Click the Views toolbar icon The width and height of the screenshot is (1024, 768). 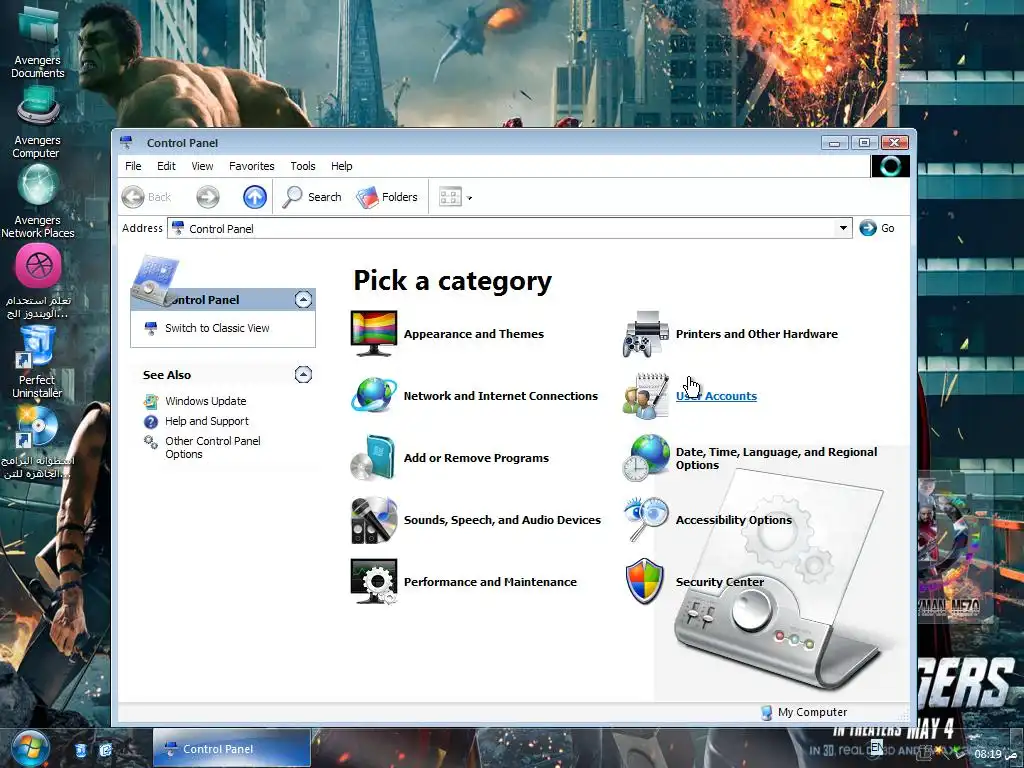tap(450, 197)
